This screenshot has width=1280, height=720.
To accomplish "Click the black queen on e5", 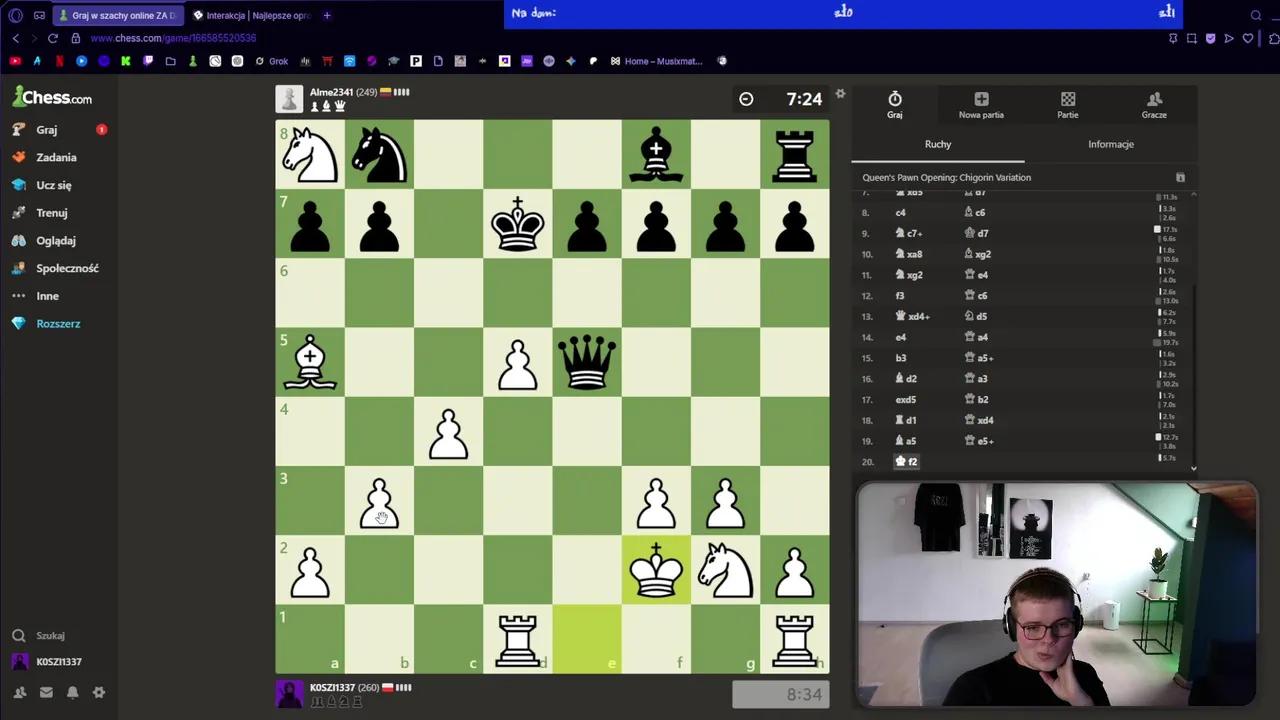I will pyautogui.click(x=587, y=362).
